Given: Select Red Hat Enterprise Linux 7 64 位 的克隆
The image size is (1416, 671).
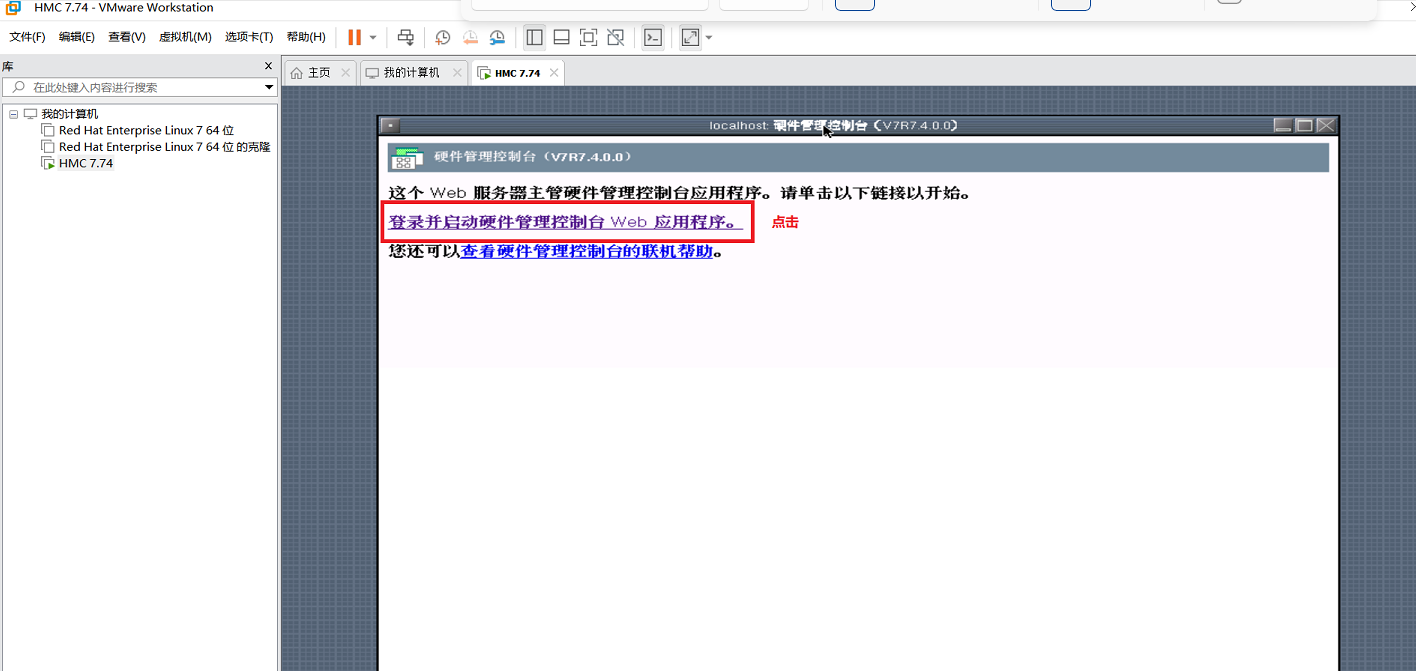Looking at the screenshot, I should tap(164, 147).
